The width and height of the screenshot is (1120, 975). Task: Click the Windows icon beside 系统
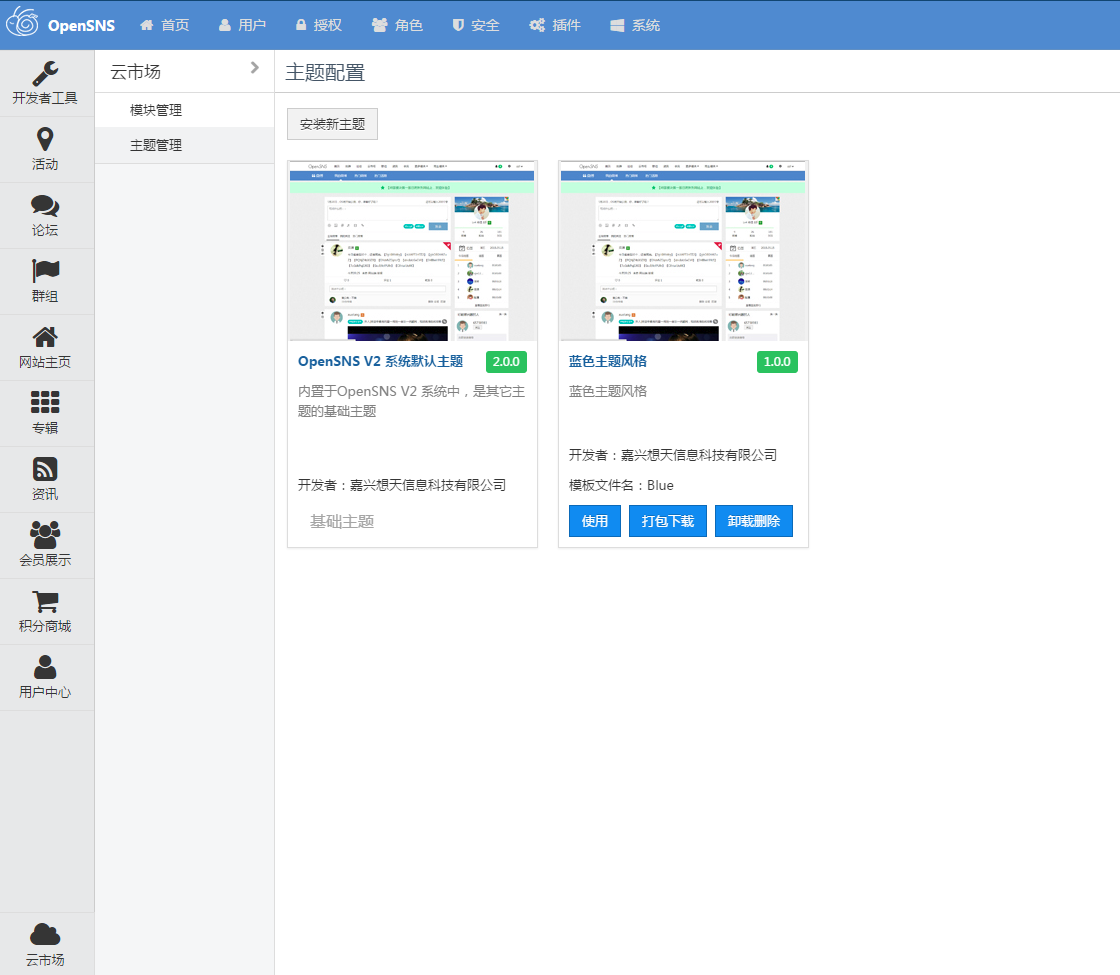point(617,25)
